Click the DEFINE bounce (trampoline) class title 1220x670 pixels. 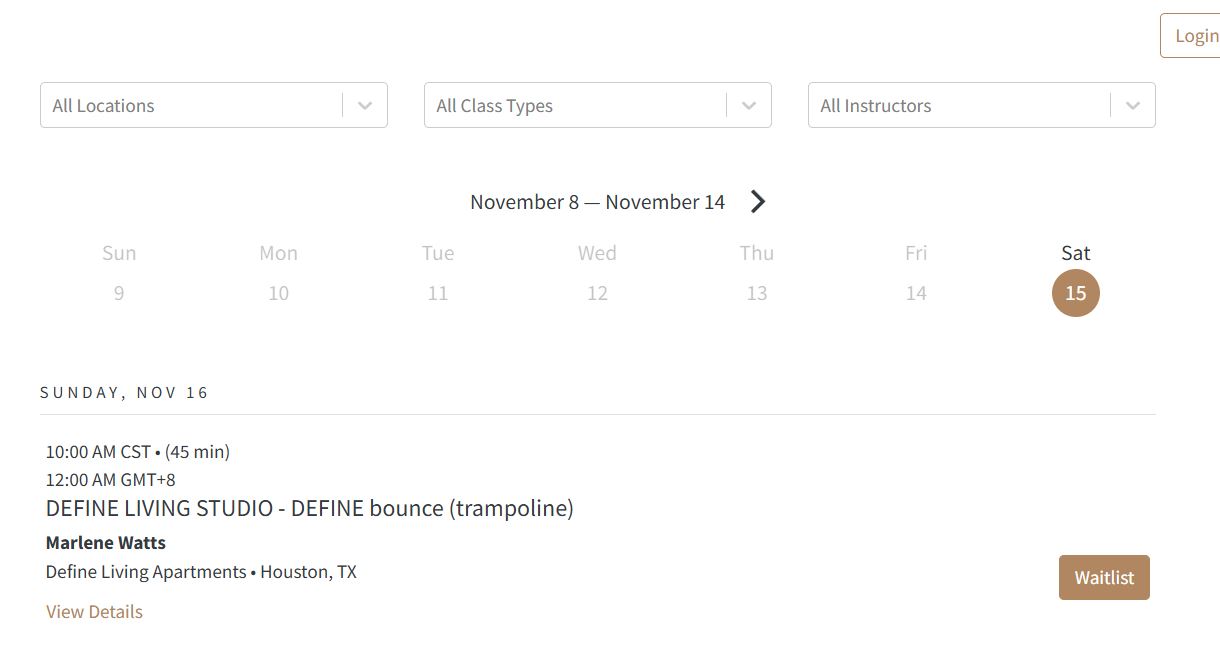point(310,508)
